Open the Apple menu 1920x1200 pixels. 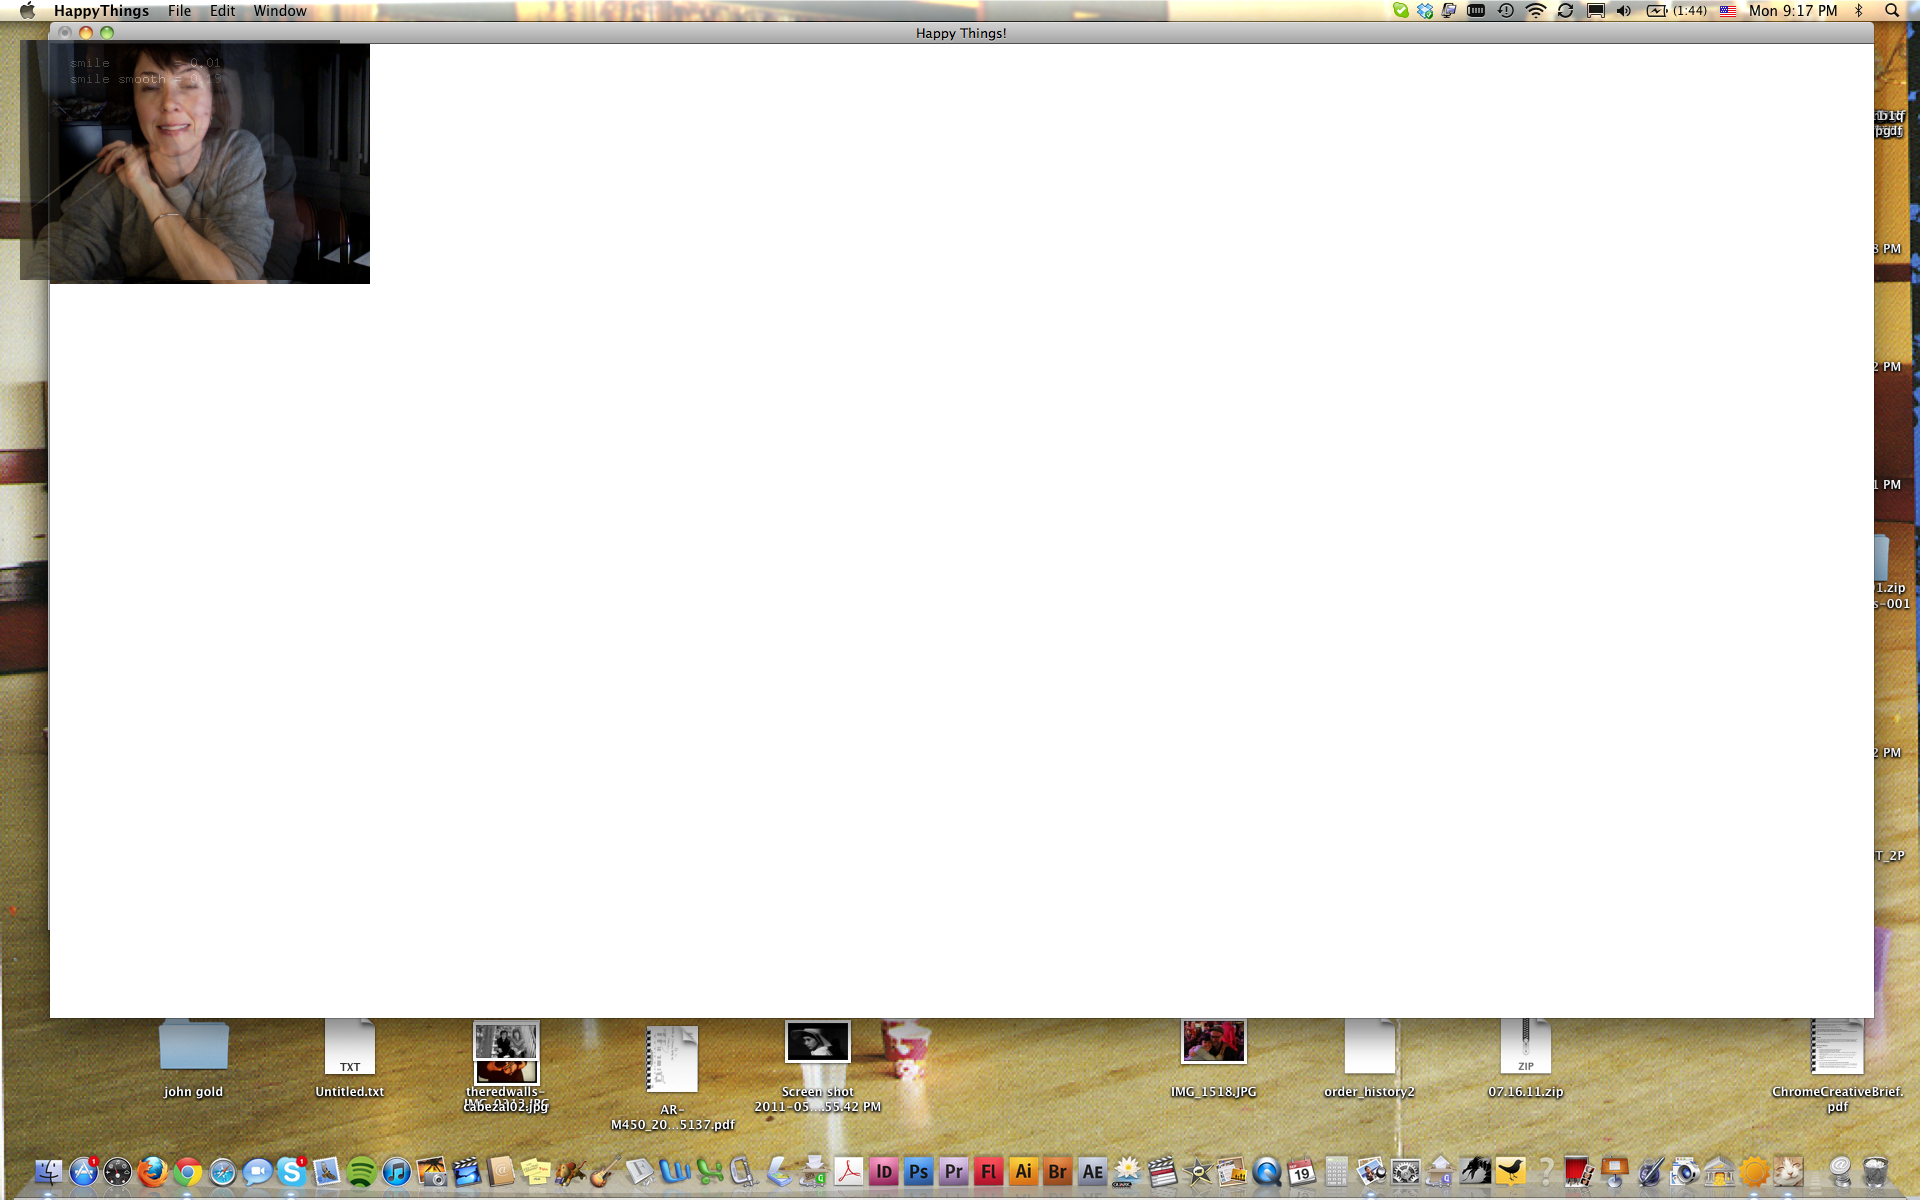tap(27, 11)
